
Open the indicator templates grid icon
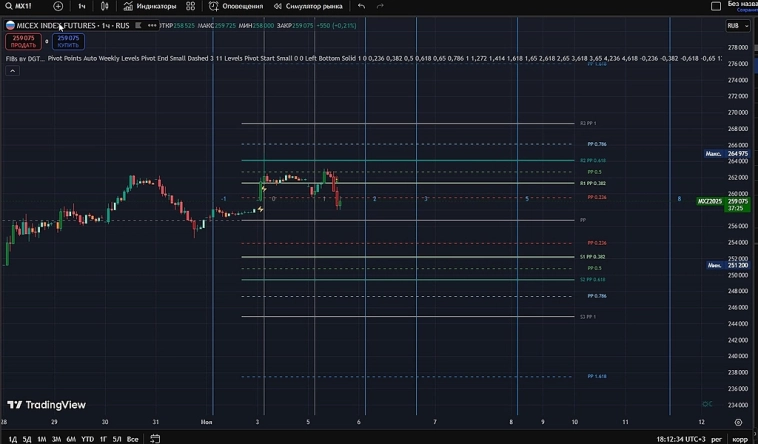click(x=191, y=6)
